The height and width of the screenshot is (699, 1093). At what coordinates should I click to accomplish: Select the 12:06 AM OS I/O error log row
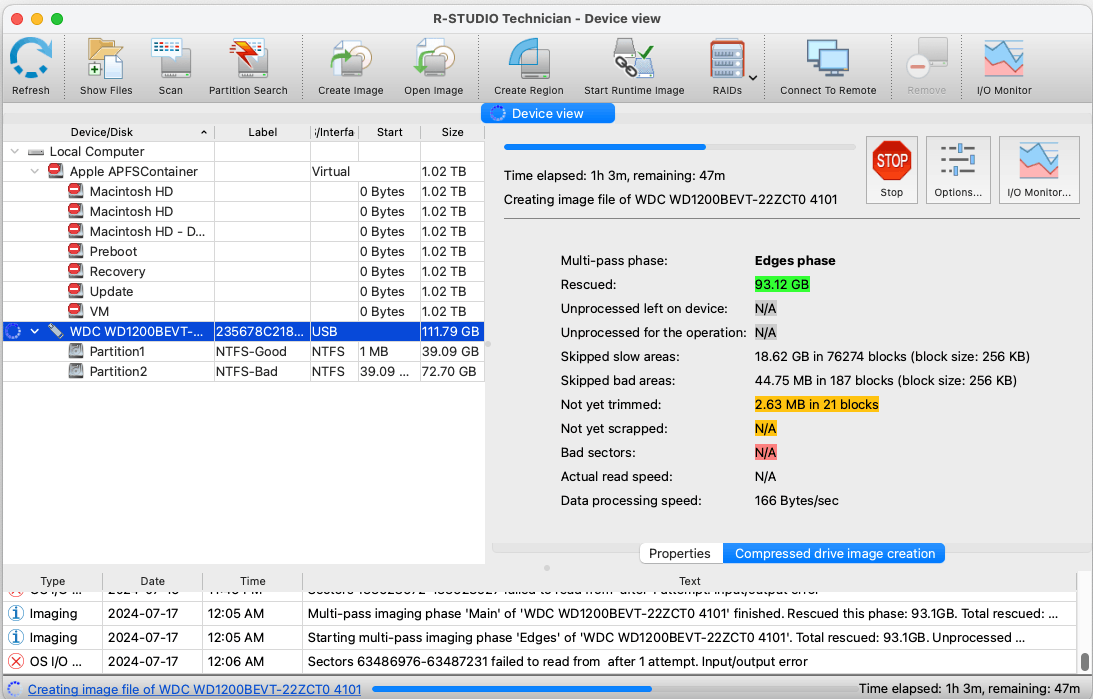tap(540, 661)
